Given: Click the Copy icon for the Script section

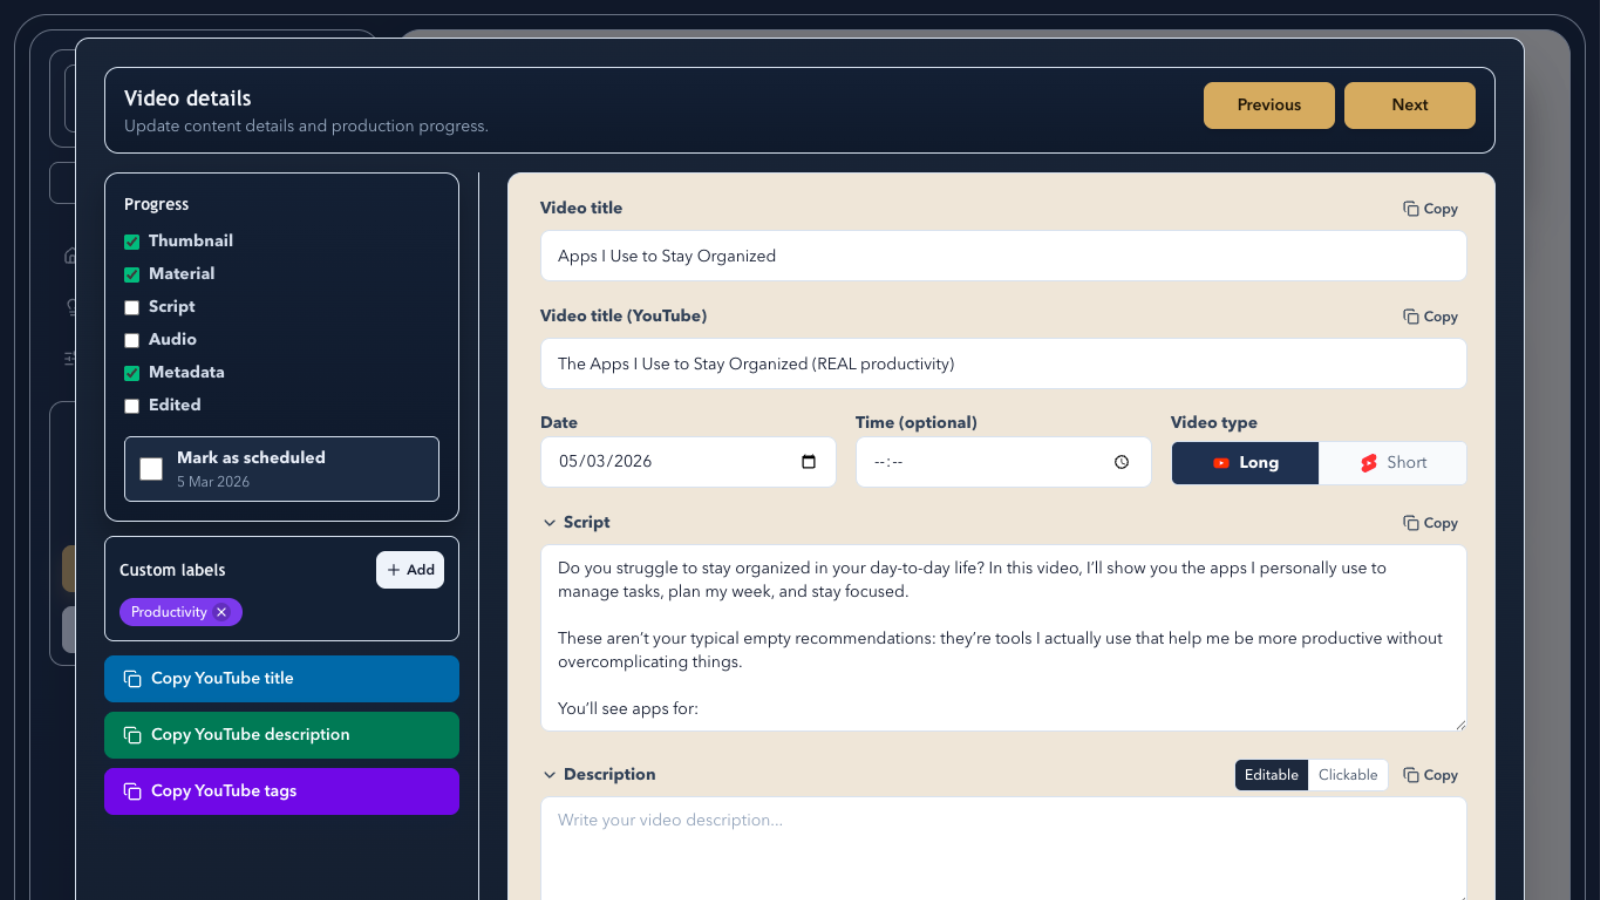Looking at the screenshot, I should pyautogui.click(x=1430, y=522).
